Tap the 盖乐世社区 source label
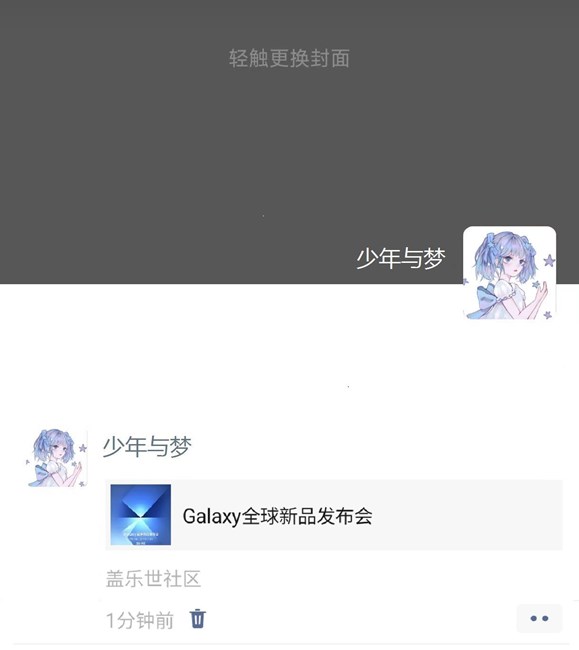The width and height of the screenshot is (579, 650). coord(153,579)
